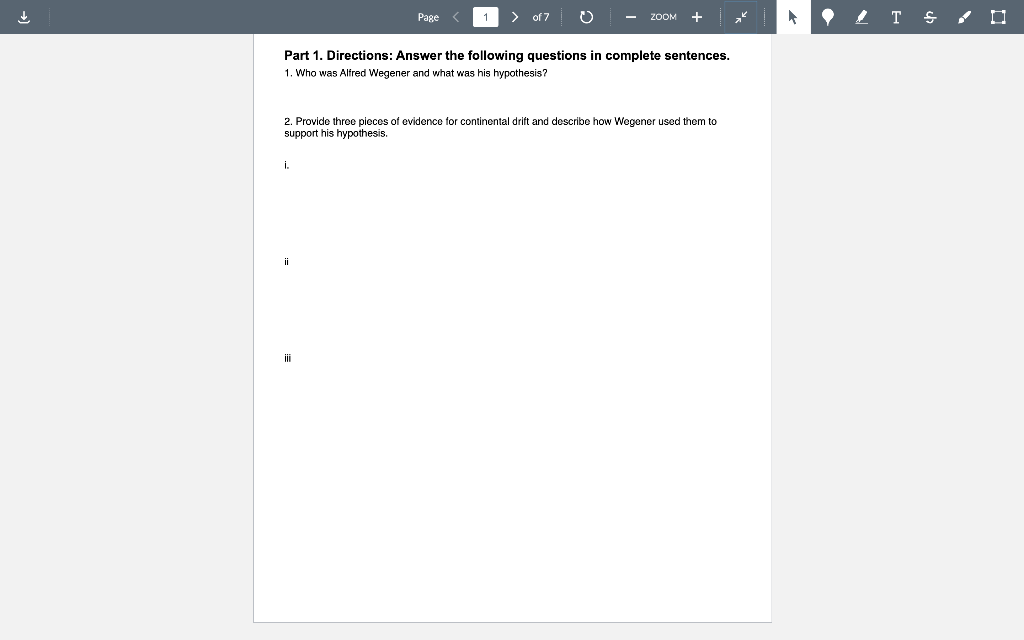This screenshot has width=1024, height=640.
Task: Click the 'Page' label in toolbar
Action: [x=428, y=17]
